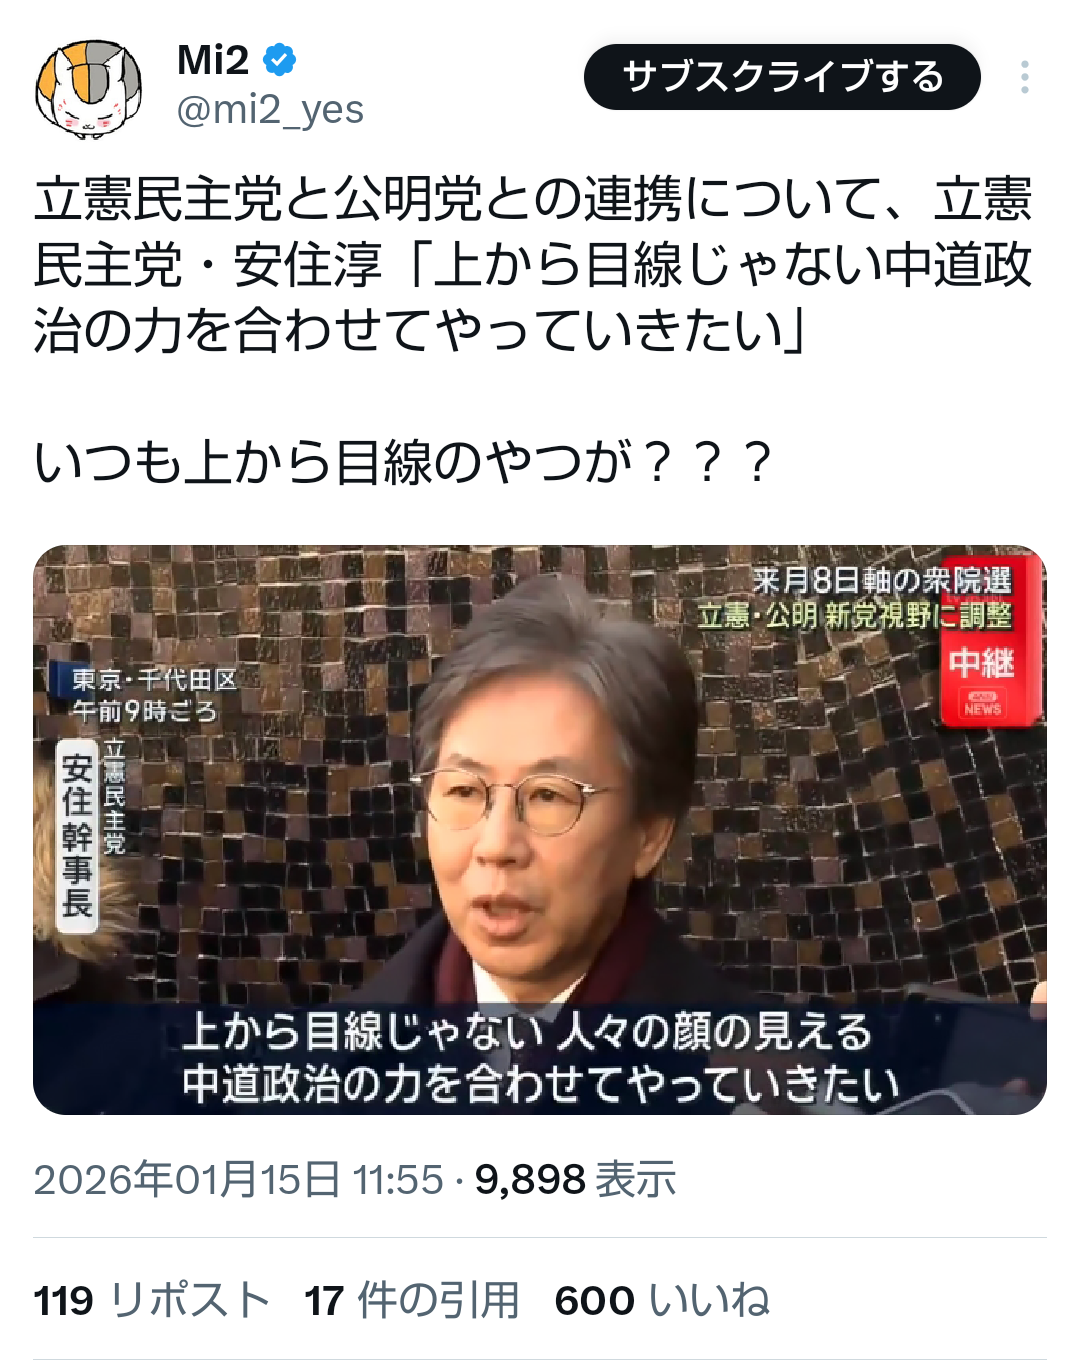Tap the 安住幹事長 name label in video
Viewport: 1080px width, 1364px height.
(77, 837)
